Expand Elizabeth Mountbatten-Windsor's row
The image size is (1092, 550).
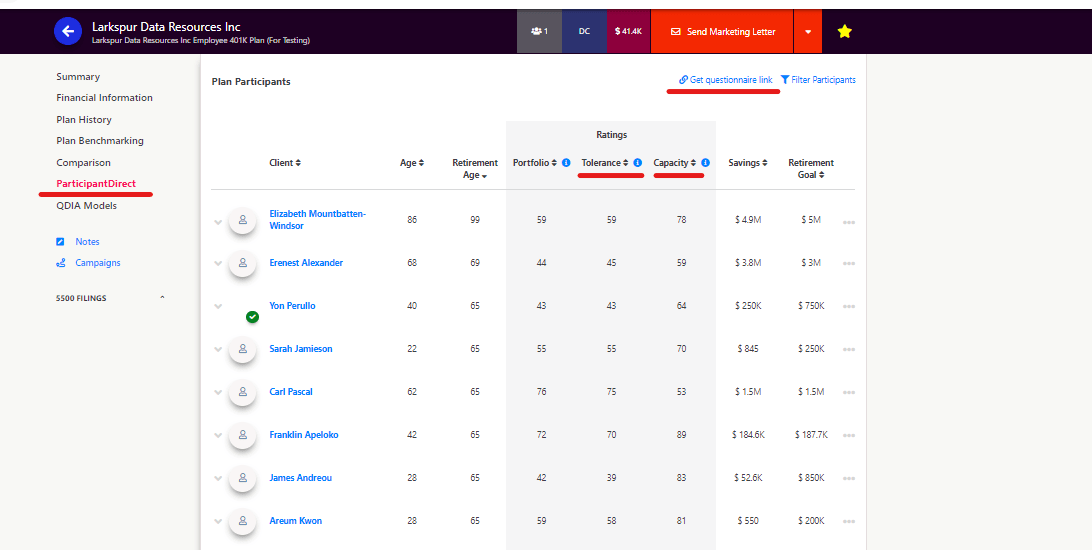click(218, 221)
